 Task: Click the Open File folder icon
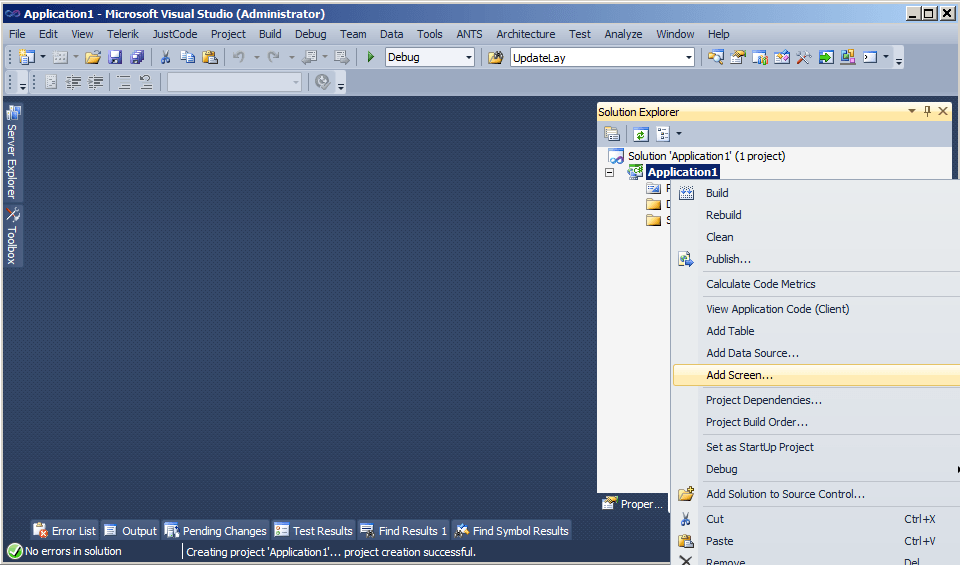point(93,58)
